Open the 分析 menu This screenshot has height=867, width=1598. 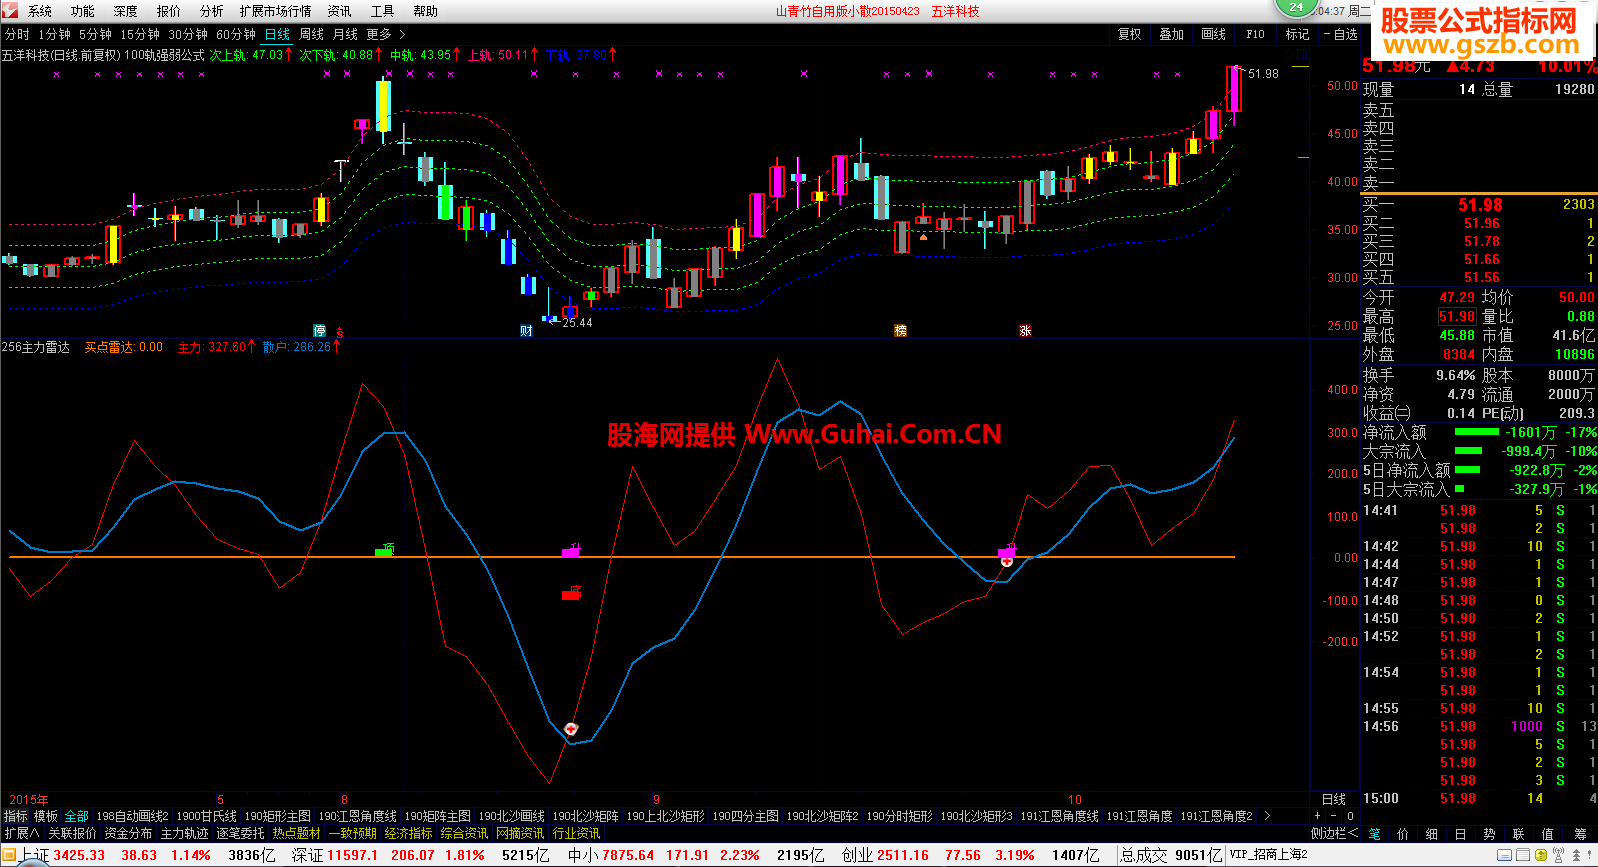click(x=212, y=11)
